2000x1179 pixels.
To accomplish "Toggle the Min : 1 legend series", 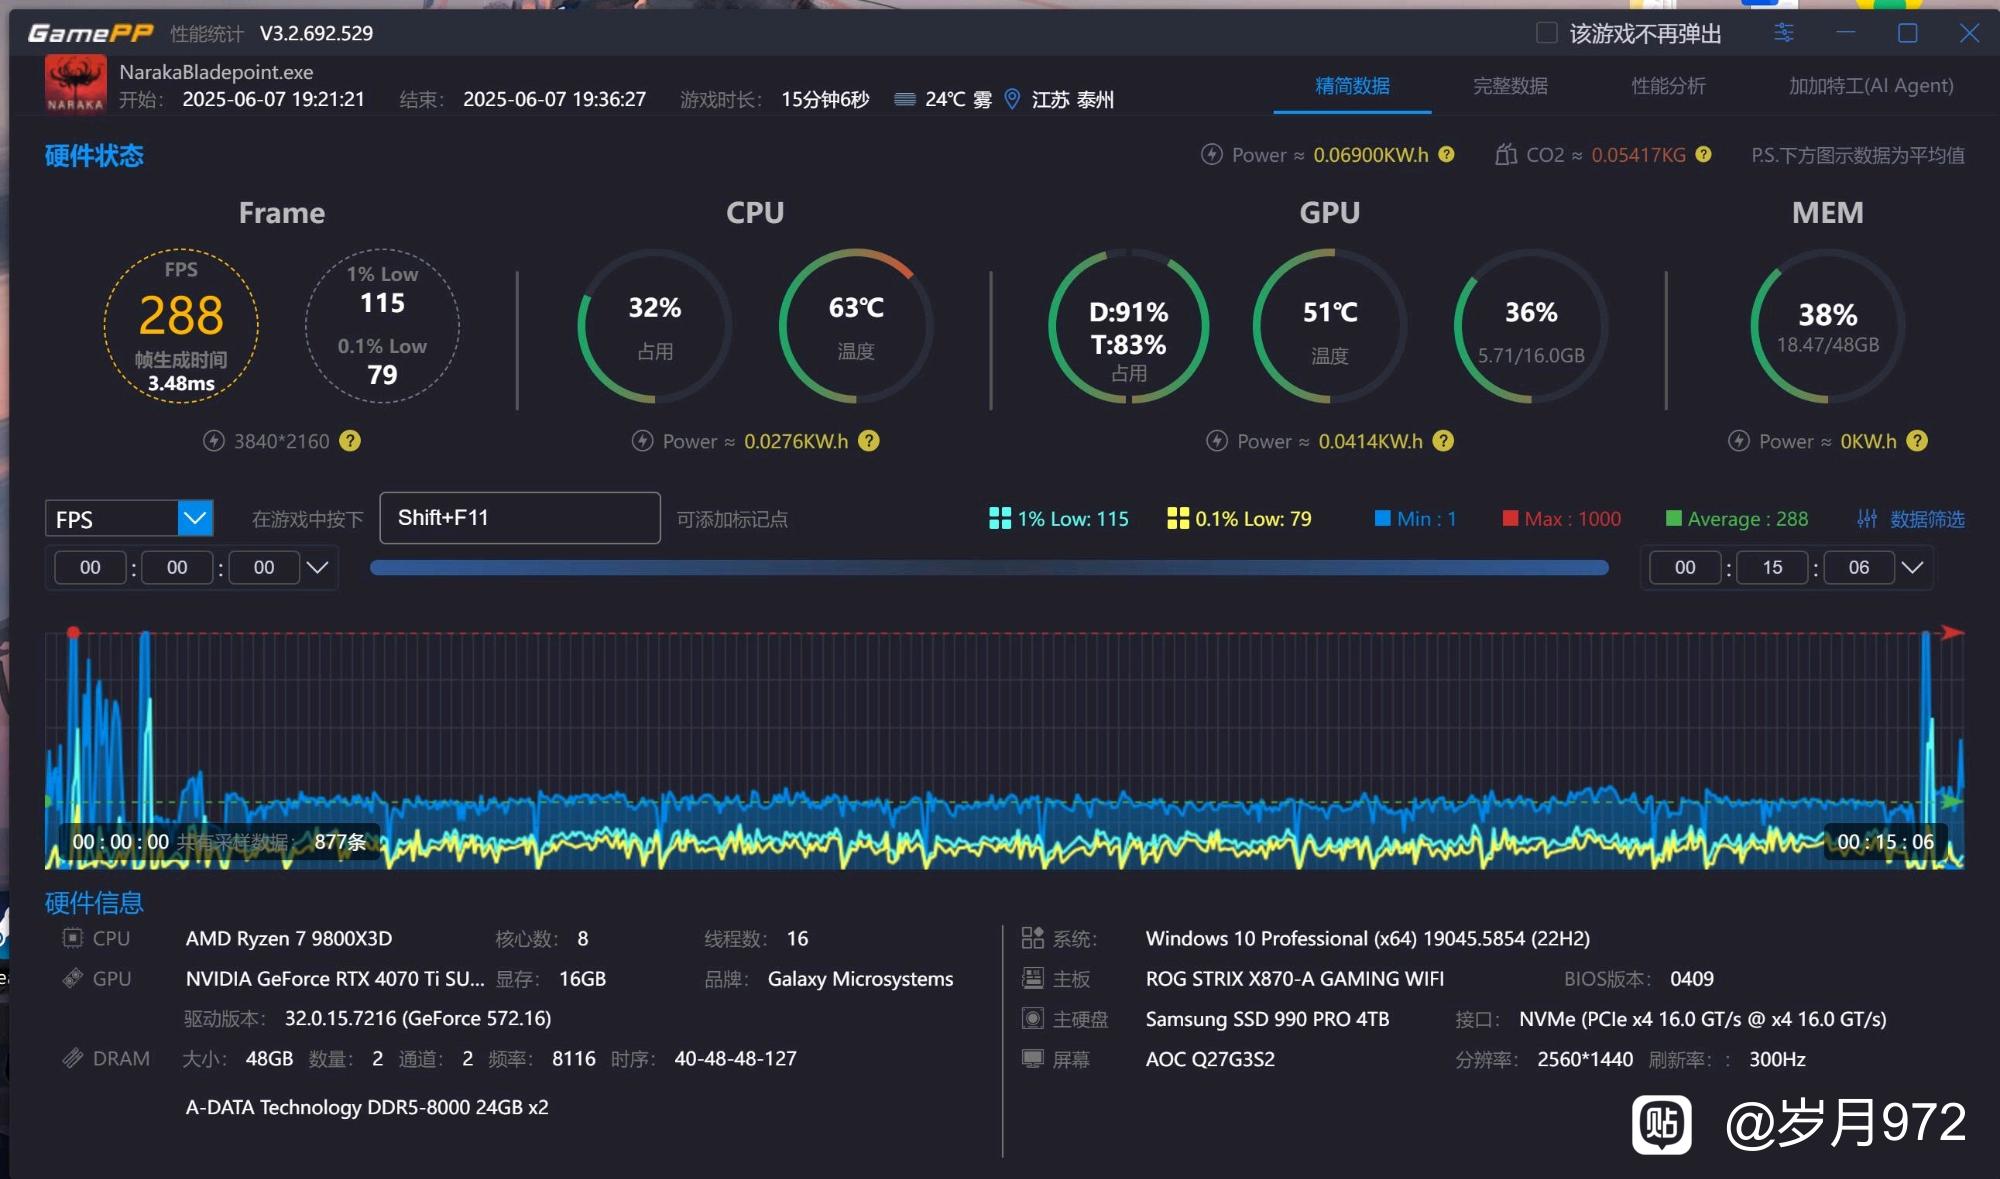I will pyautogui.click(x=1415, y=518).
